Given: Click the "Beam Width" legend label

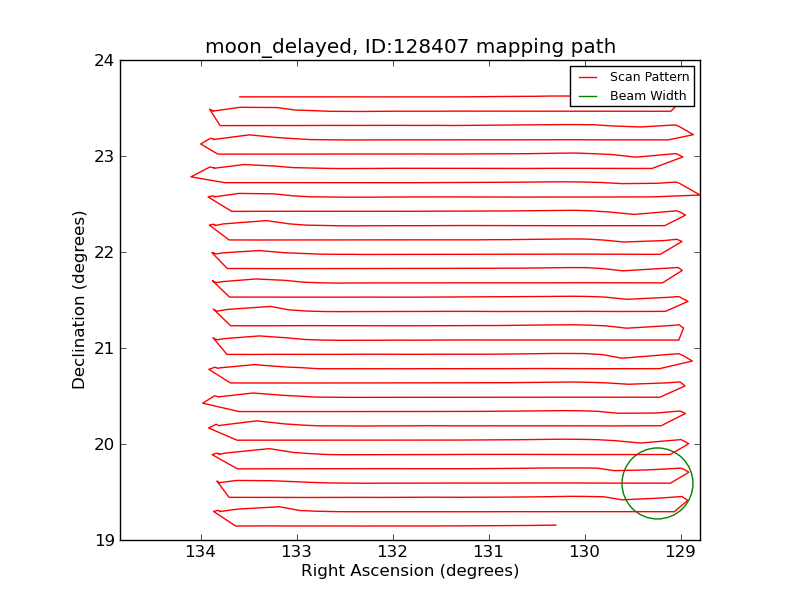Looking at the screenshot, I should 648,95.
